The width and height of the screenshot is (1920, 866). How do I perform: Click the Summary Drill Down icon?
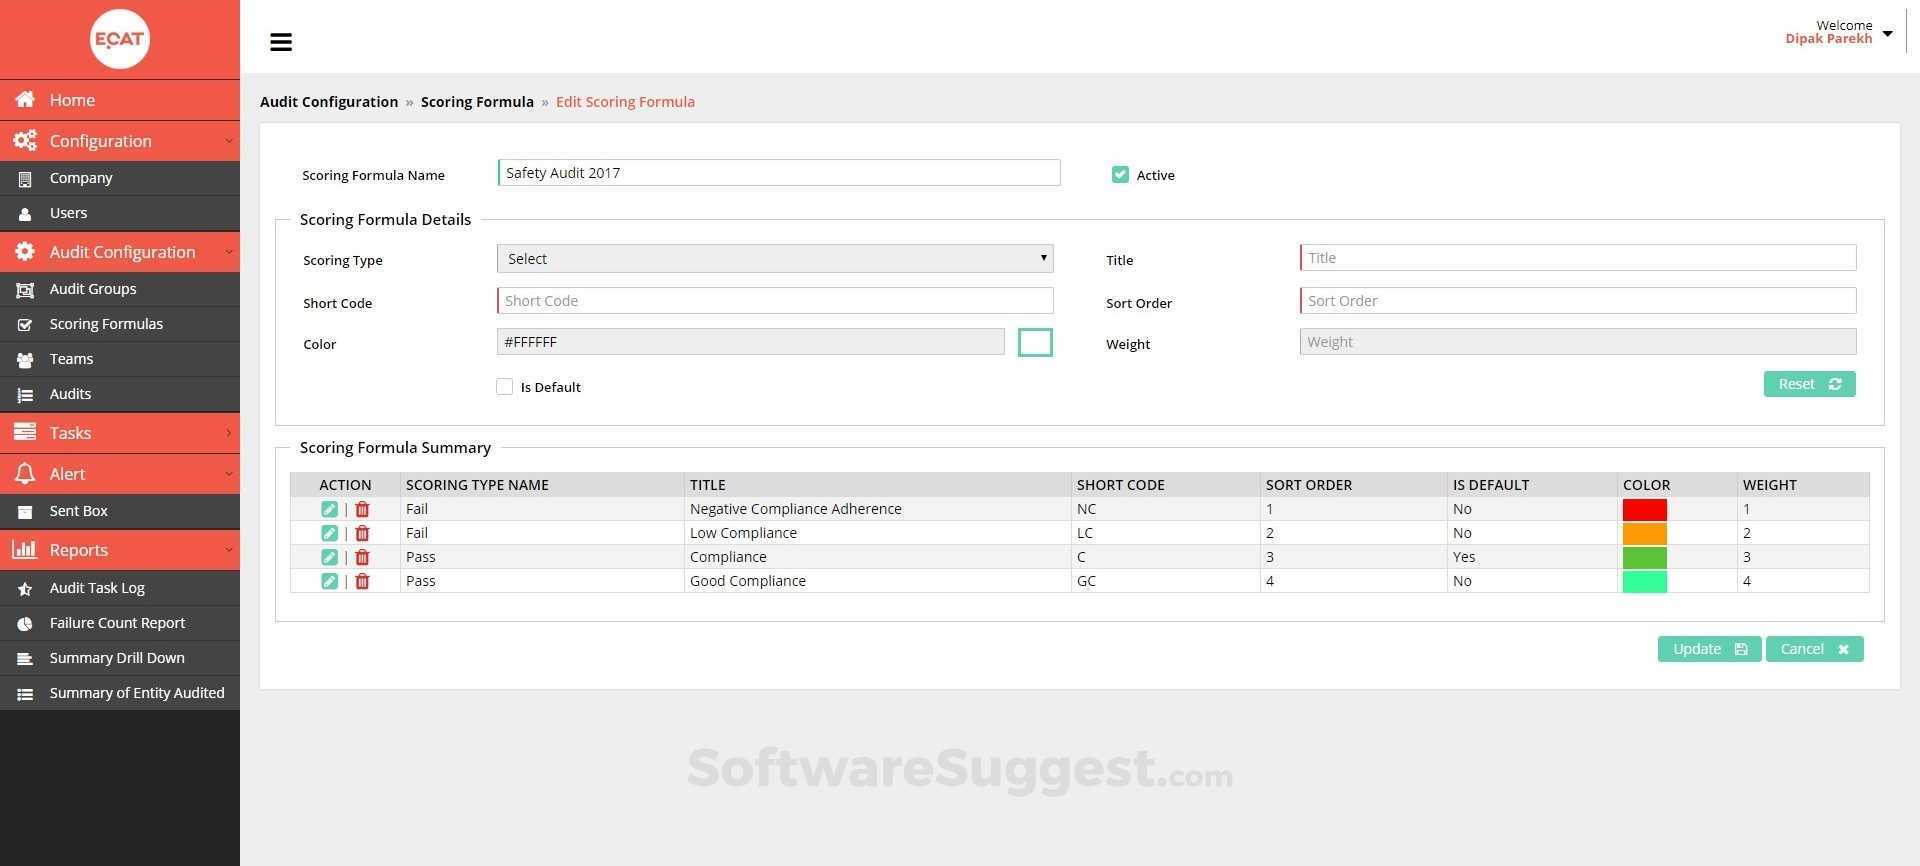coord(25,658)
